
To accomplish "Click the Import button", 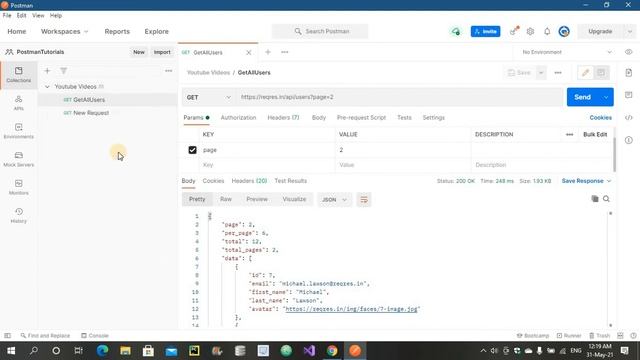I will 162,52.
